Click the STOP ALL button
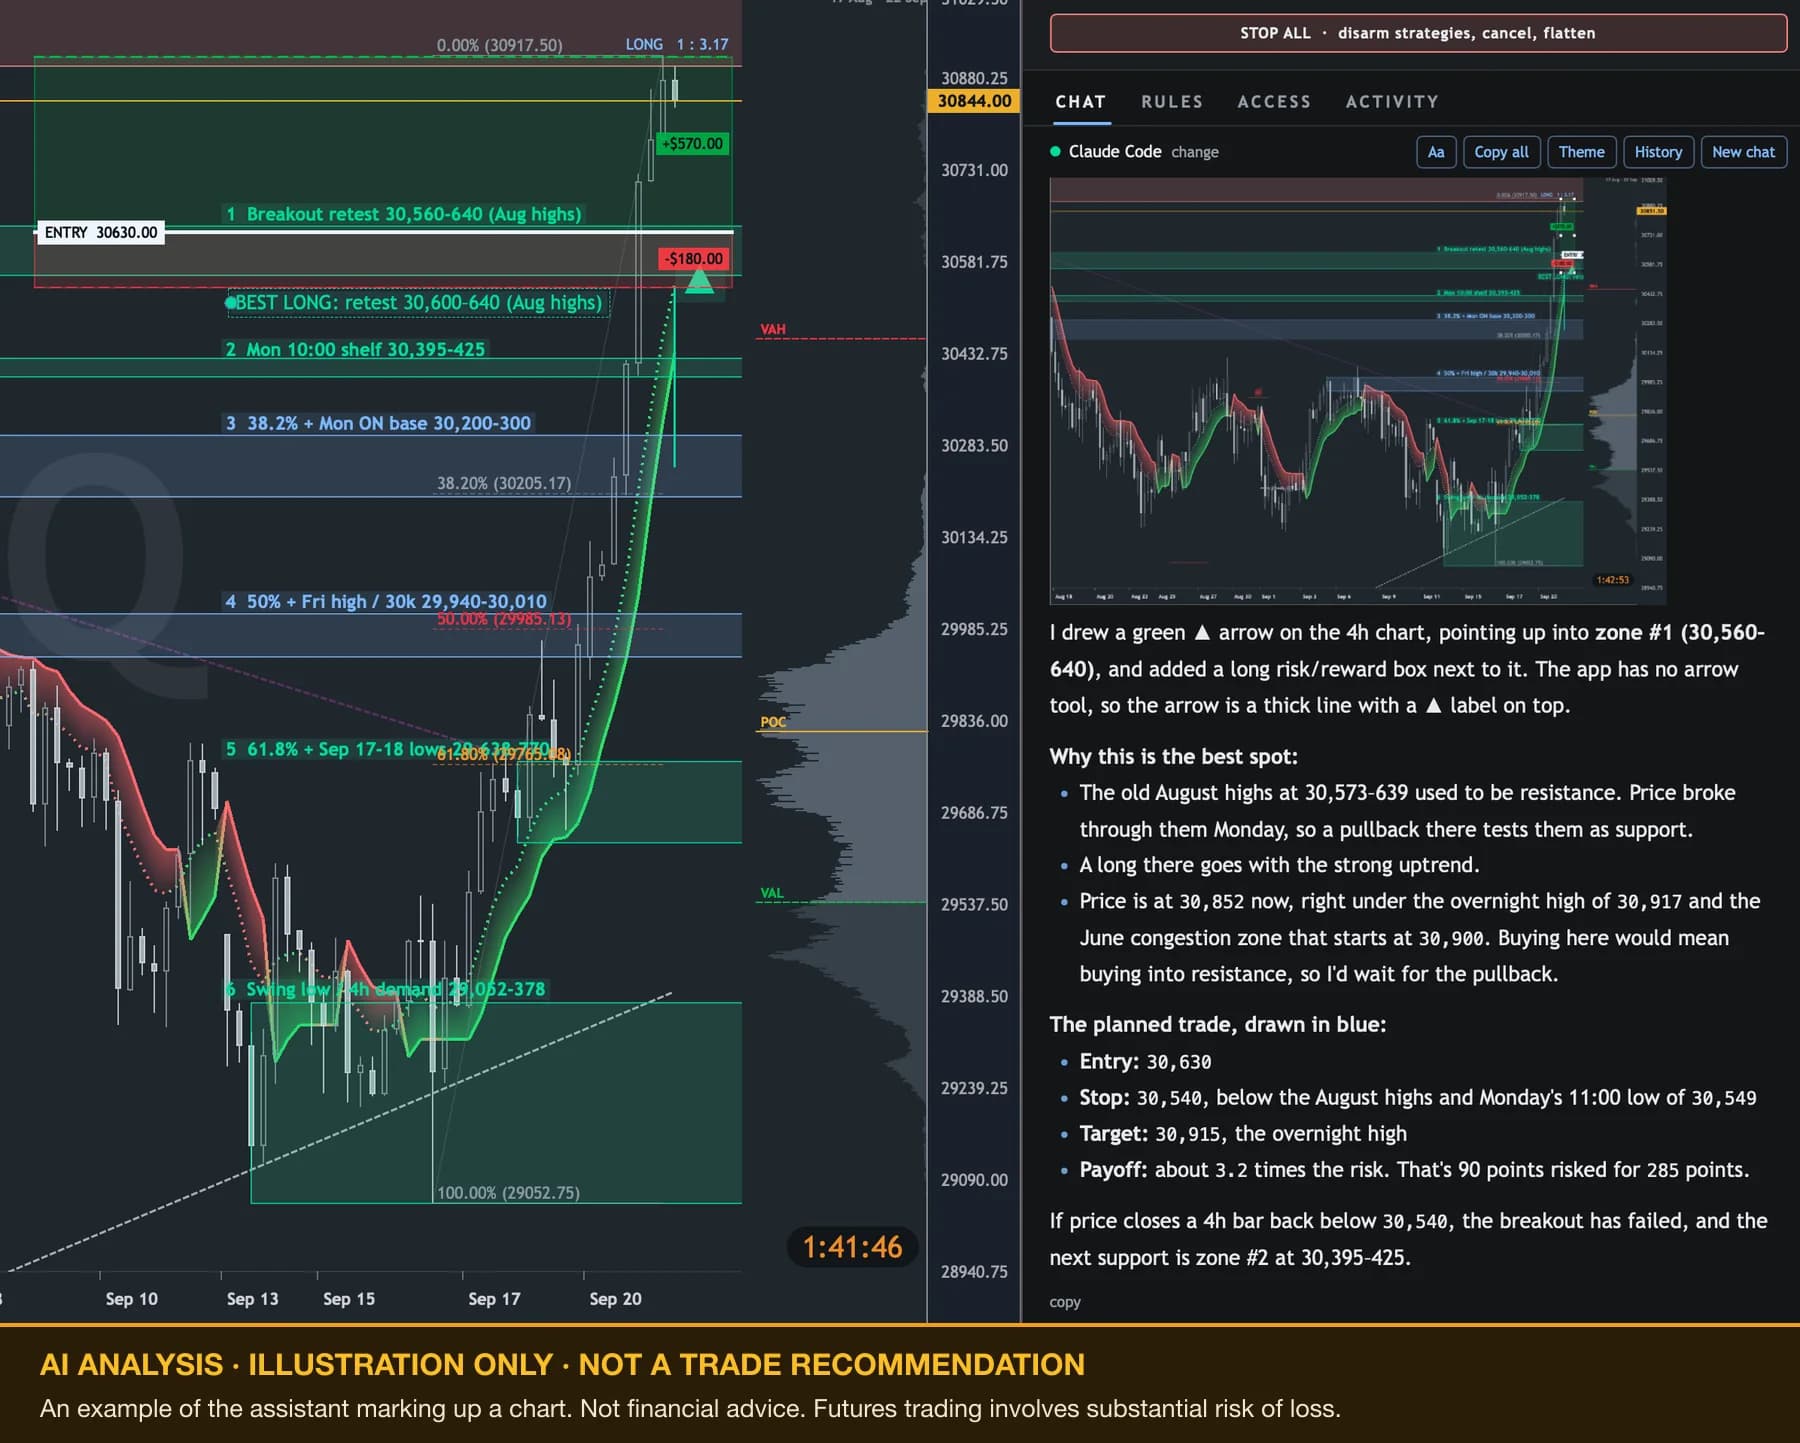1800x1443 pixels. coord(1418,33)
